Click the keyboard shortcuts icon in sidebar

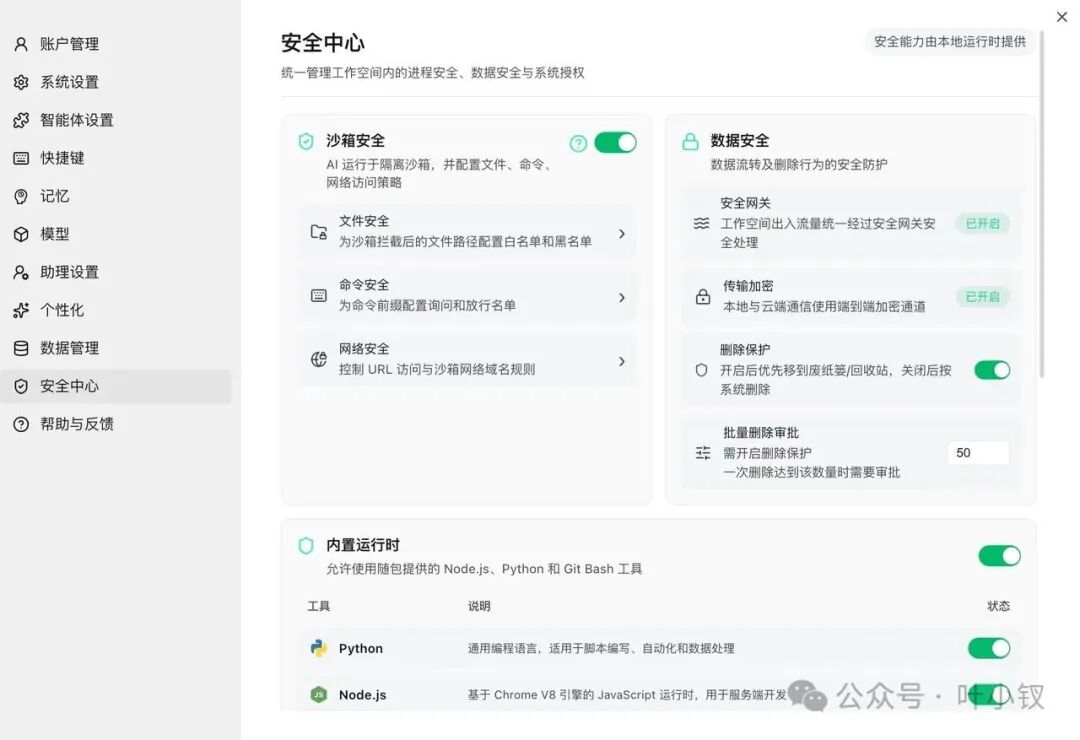tap(21, 158)
